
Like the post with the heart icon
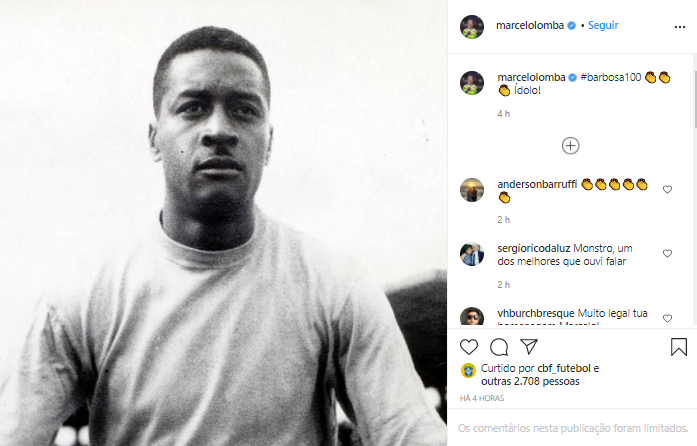click(470, 347)
